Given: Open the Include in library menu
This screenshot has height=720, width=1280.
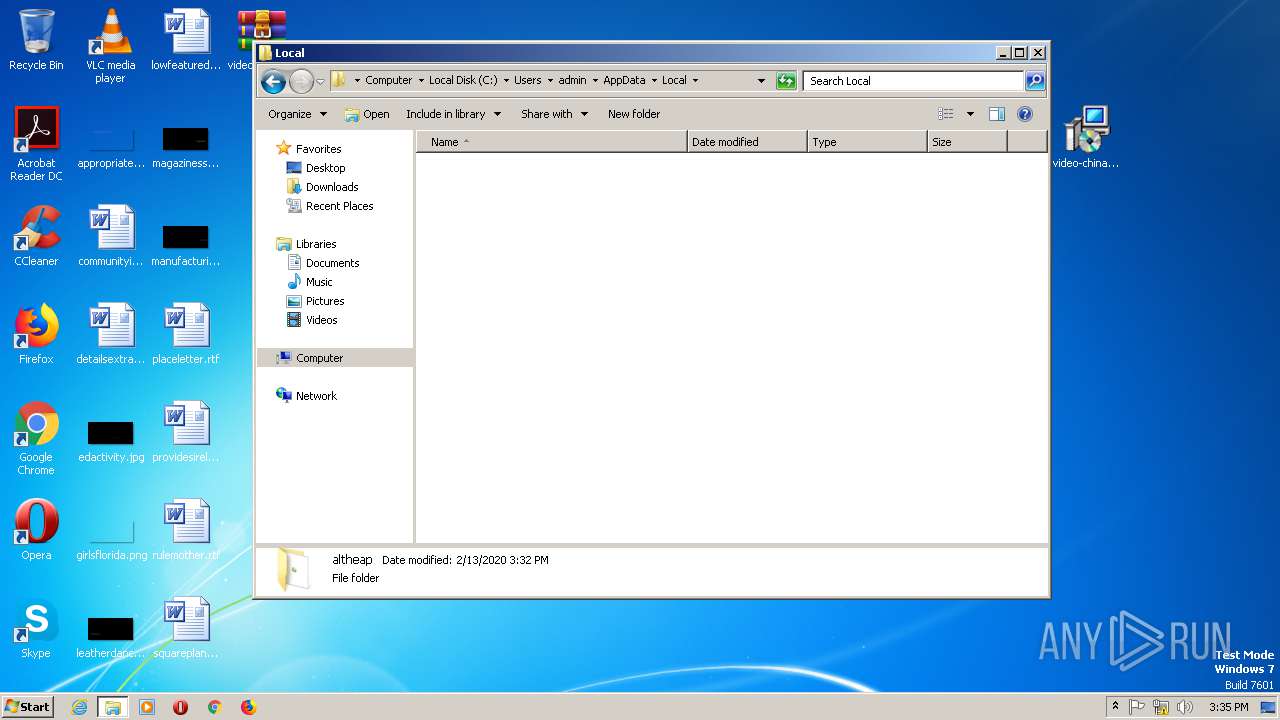Looking at the screenshot, I should [453, 114].
